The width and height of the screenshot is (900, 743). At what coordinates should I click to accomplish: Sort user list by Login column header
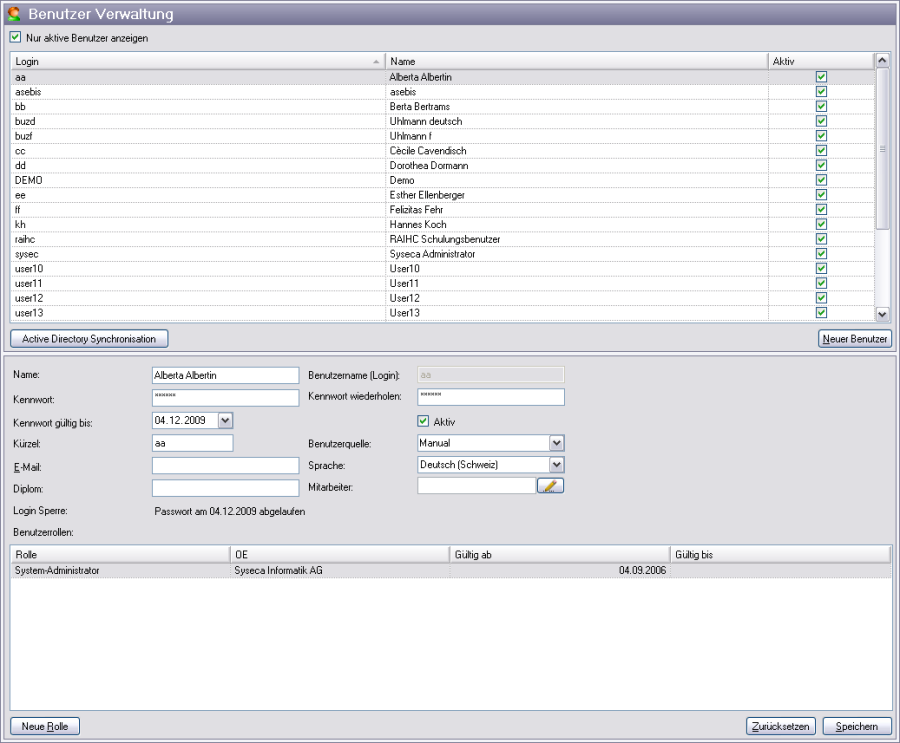[197, 62]
